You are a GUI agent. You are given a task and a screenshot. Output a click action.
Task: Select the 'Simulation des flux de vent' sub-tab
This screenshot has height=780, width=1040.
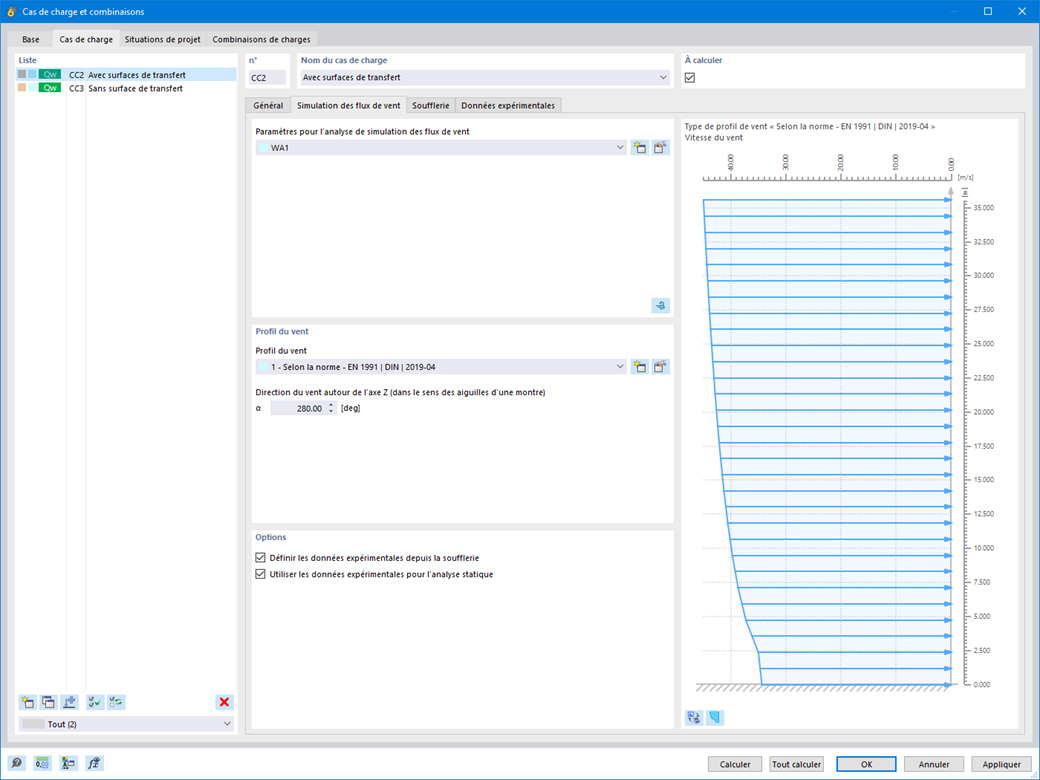(x=348, y=105)
